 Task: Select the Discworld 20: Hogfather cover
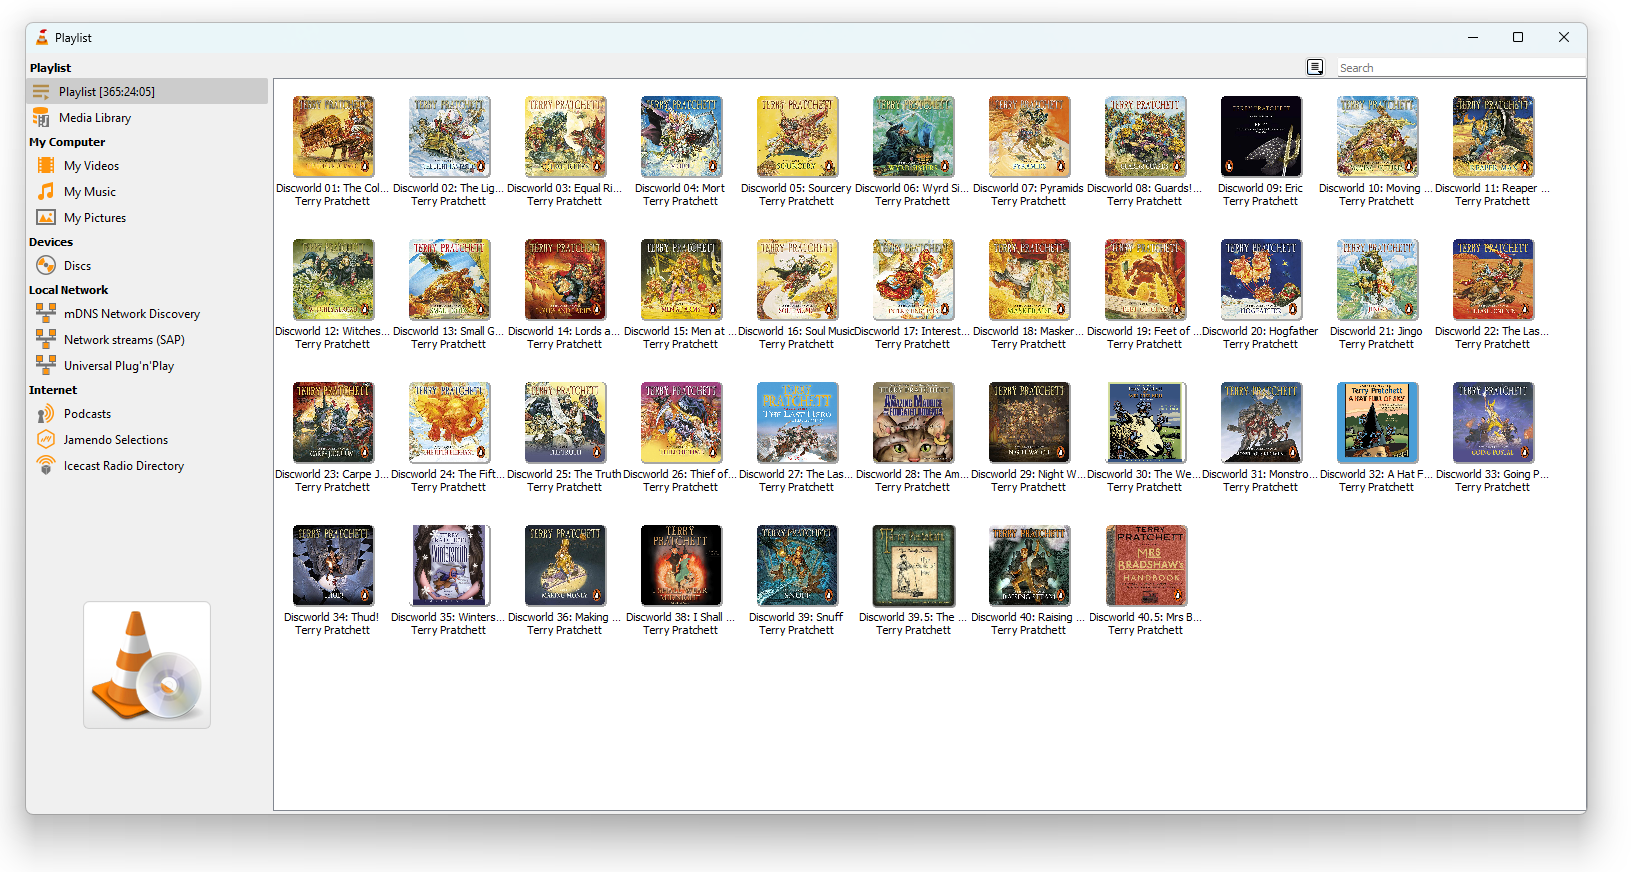1261,280
